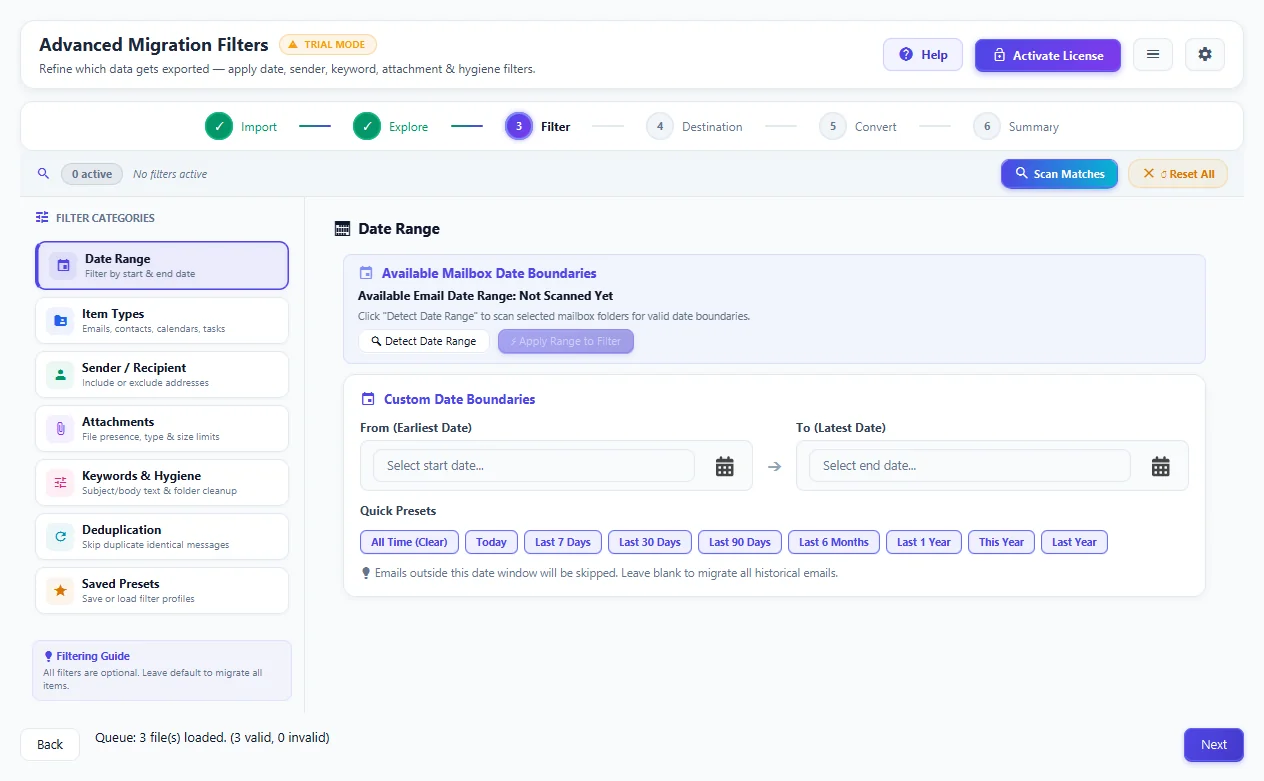
Task: Click the Help button
Action: (x=923, y=55)
